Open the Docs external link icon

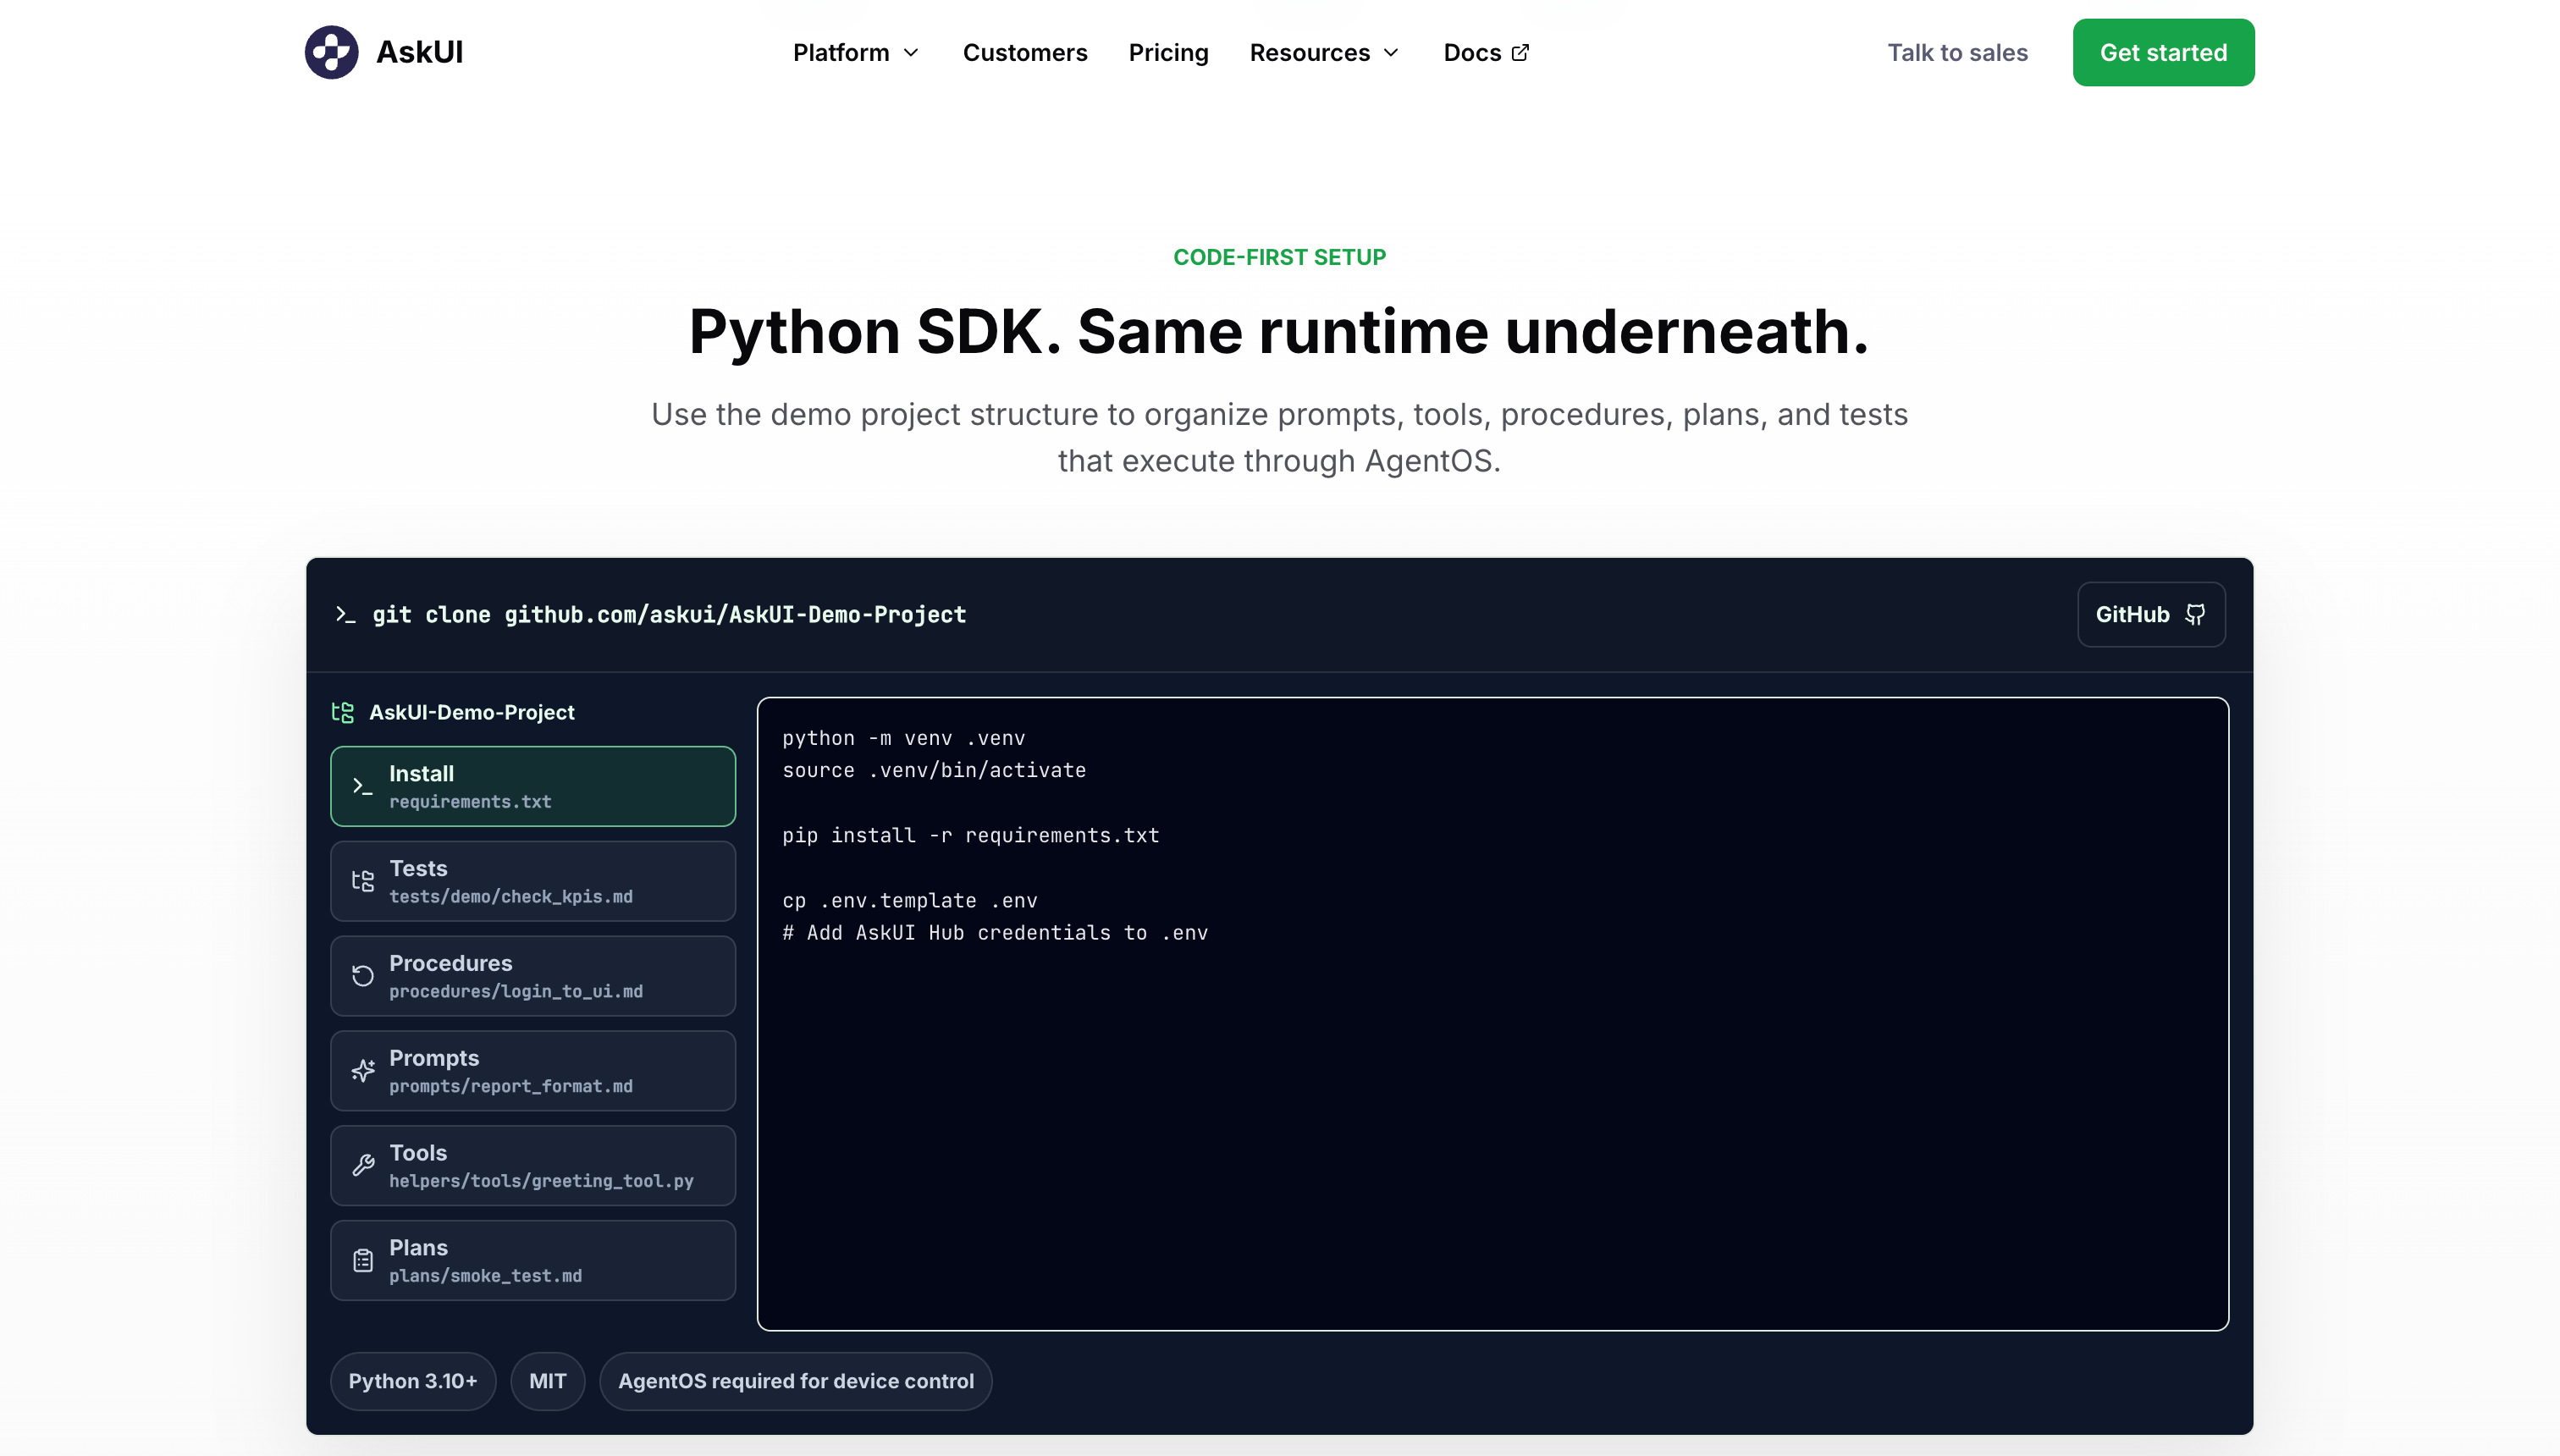coord(1521,52)
